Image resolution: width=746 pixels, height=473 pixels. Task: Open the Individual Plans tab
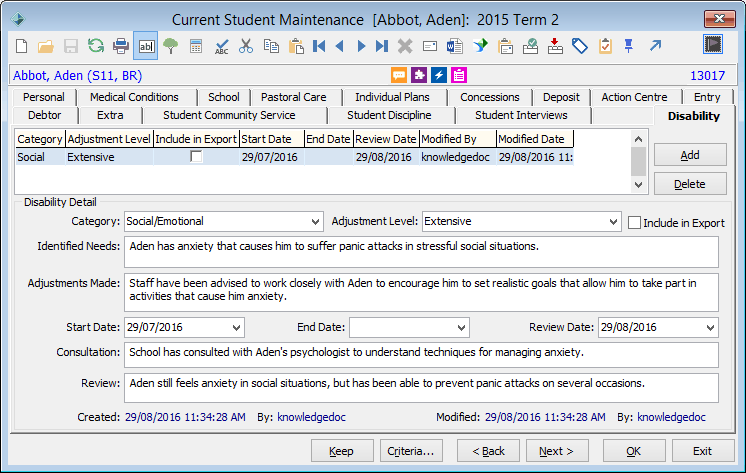(392, 97)
